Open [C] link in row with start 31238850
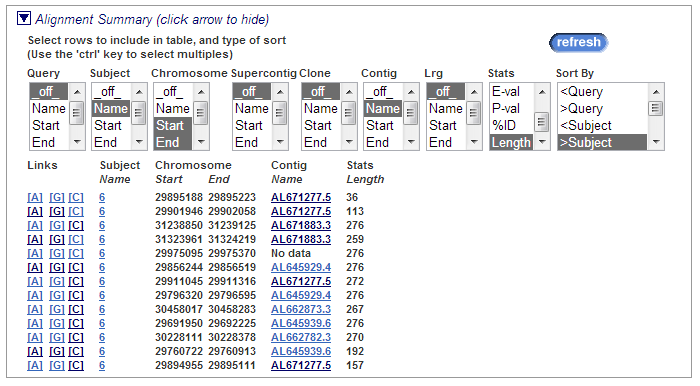The image size is (700, 386). tap(76, 225)
